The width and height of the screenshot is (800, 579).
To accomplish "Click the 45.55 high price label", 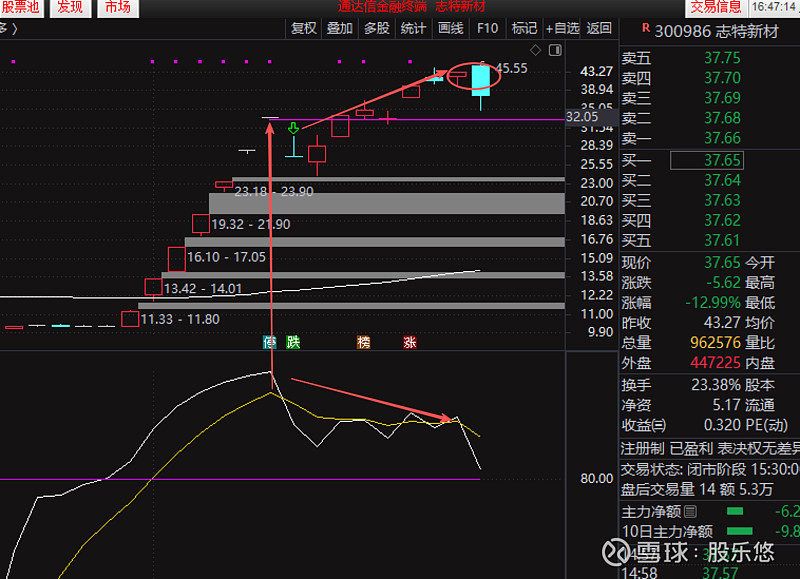I will point(512,68).
